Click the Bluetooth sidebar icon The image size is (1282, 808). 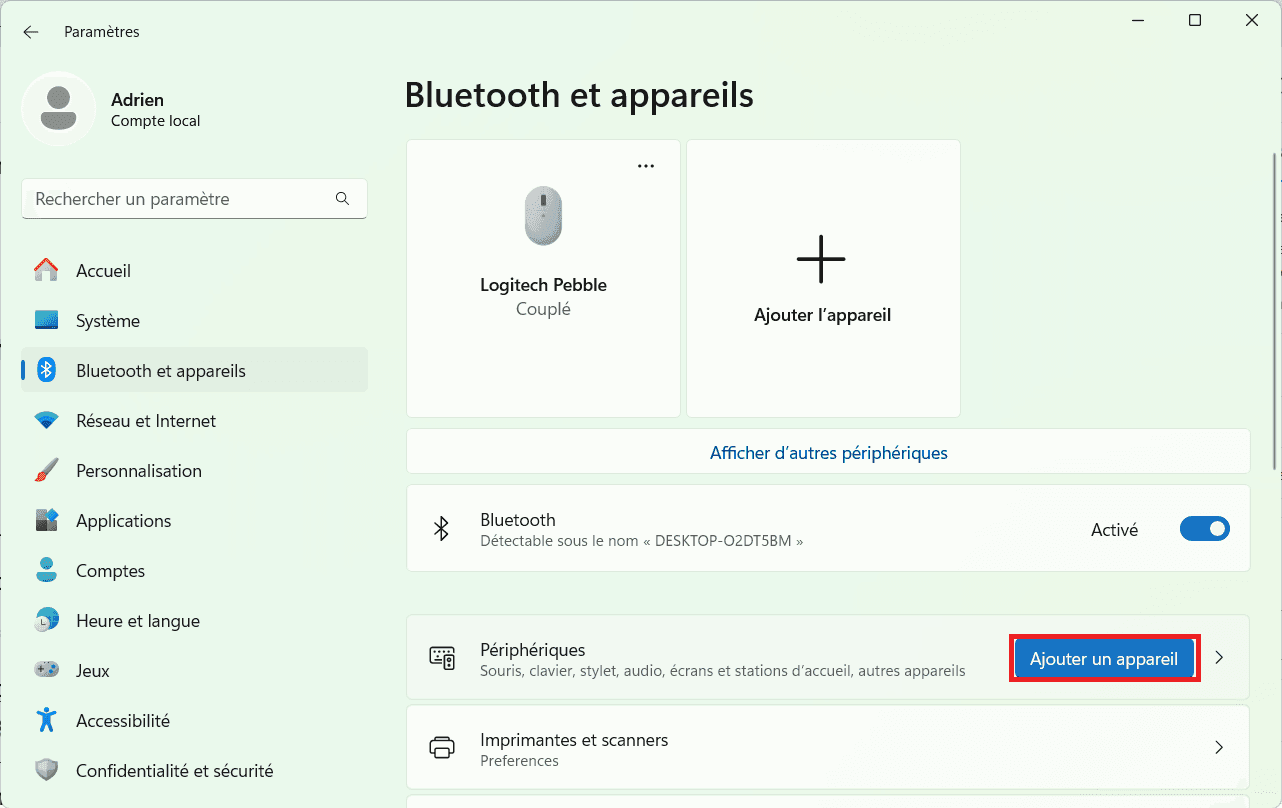pyautogui.click(x=46, y=370)
